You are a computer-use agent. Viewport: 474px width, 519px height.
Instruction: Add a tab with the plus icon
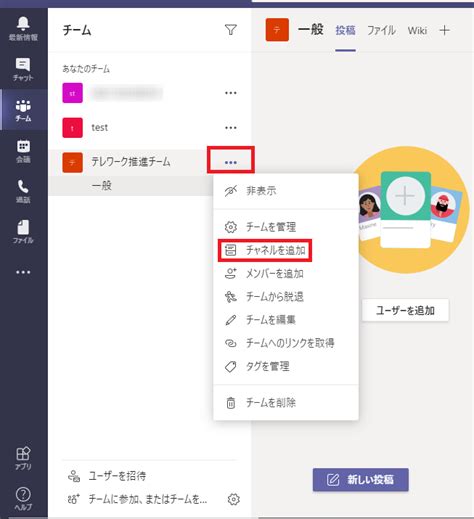tap(445, 30)
